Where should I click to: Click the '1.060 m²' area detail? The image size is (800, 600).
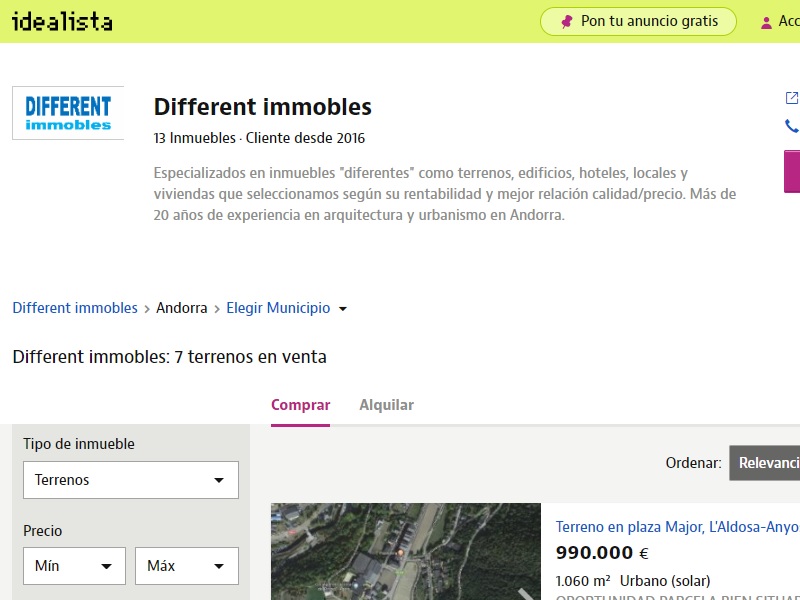tap(583, 581)
